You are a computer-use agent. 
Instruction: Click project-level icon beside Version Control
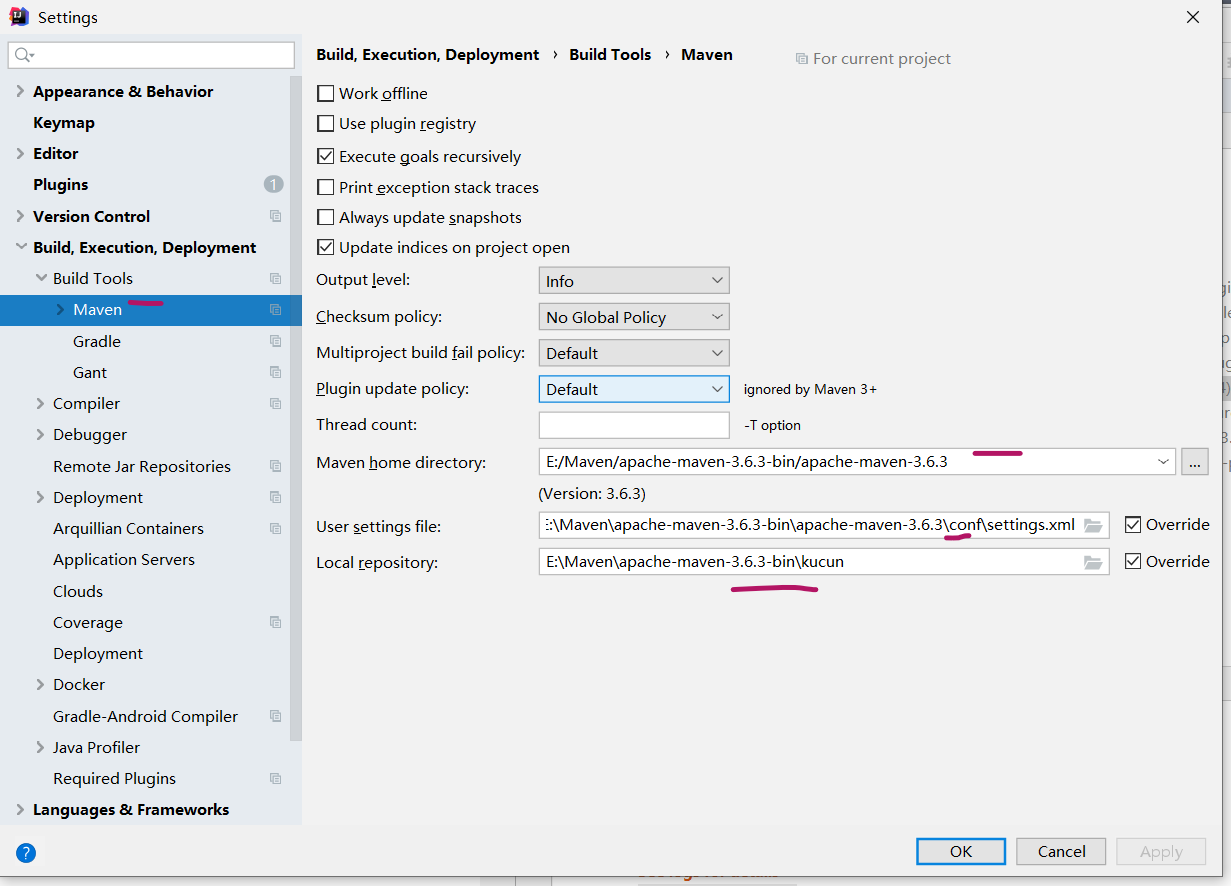tap(275, 216)
